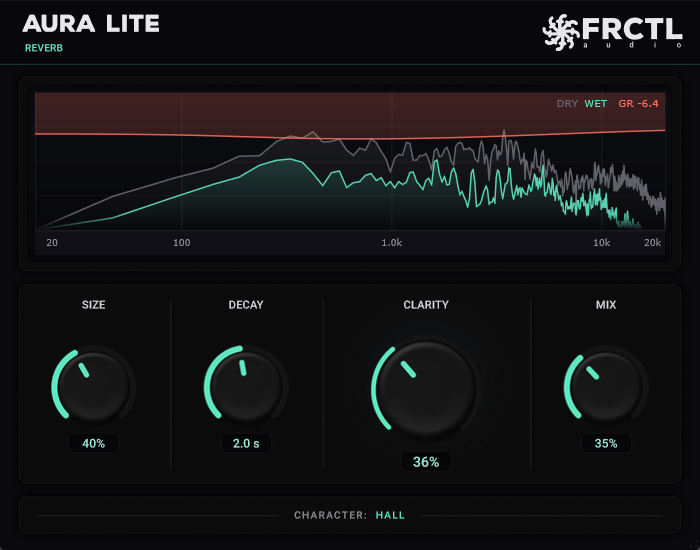Click the red gain reduction curve
This screenshot has width=700, height=550.
click(x=350, y=138)
